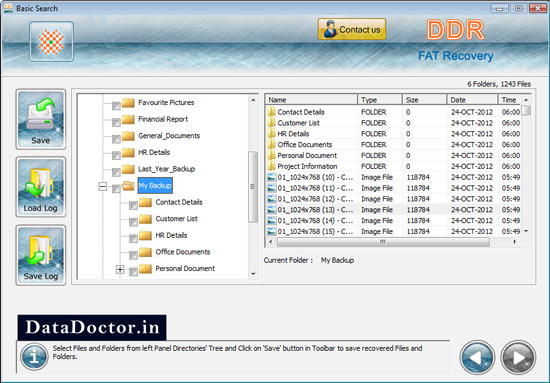Open the Load Log tool

[x=41, y=187]
